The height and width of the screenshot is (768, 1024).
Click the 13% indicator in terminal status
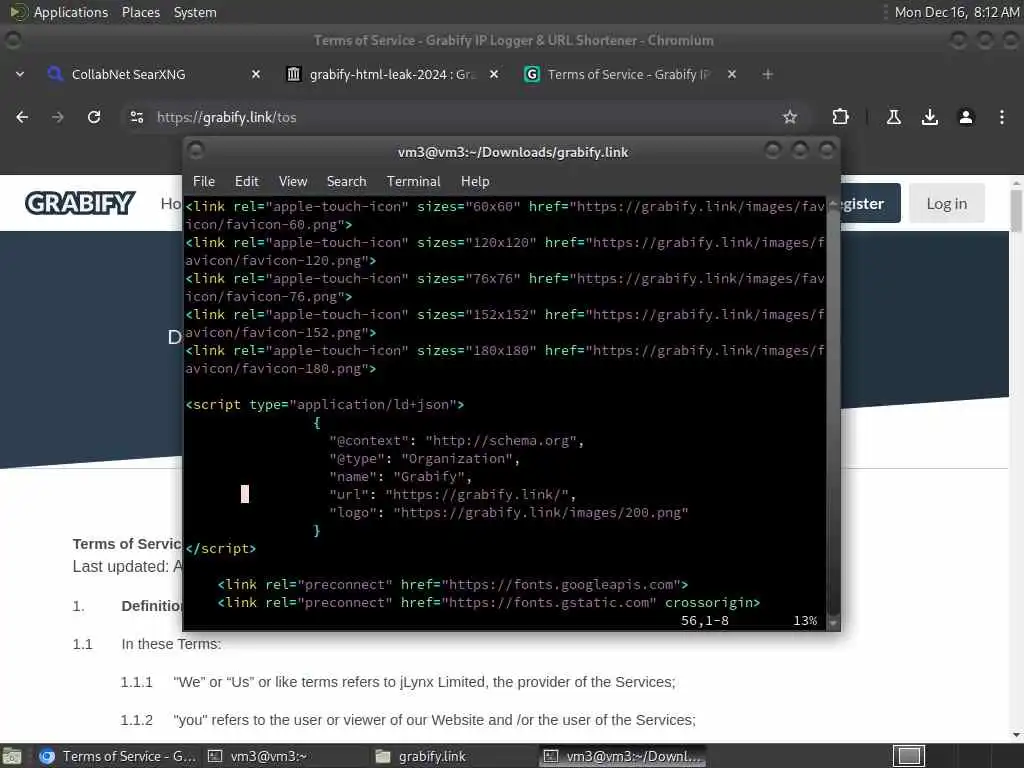805,620
